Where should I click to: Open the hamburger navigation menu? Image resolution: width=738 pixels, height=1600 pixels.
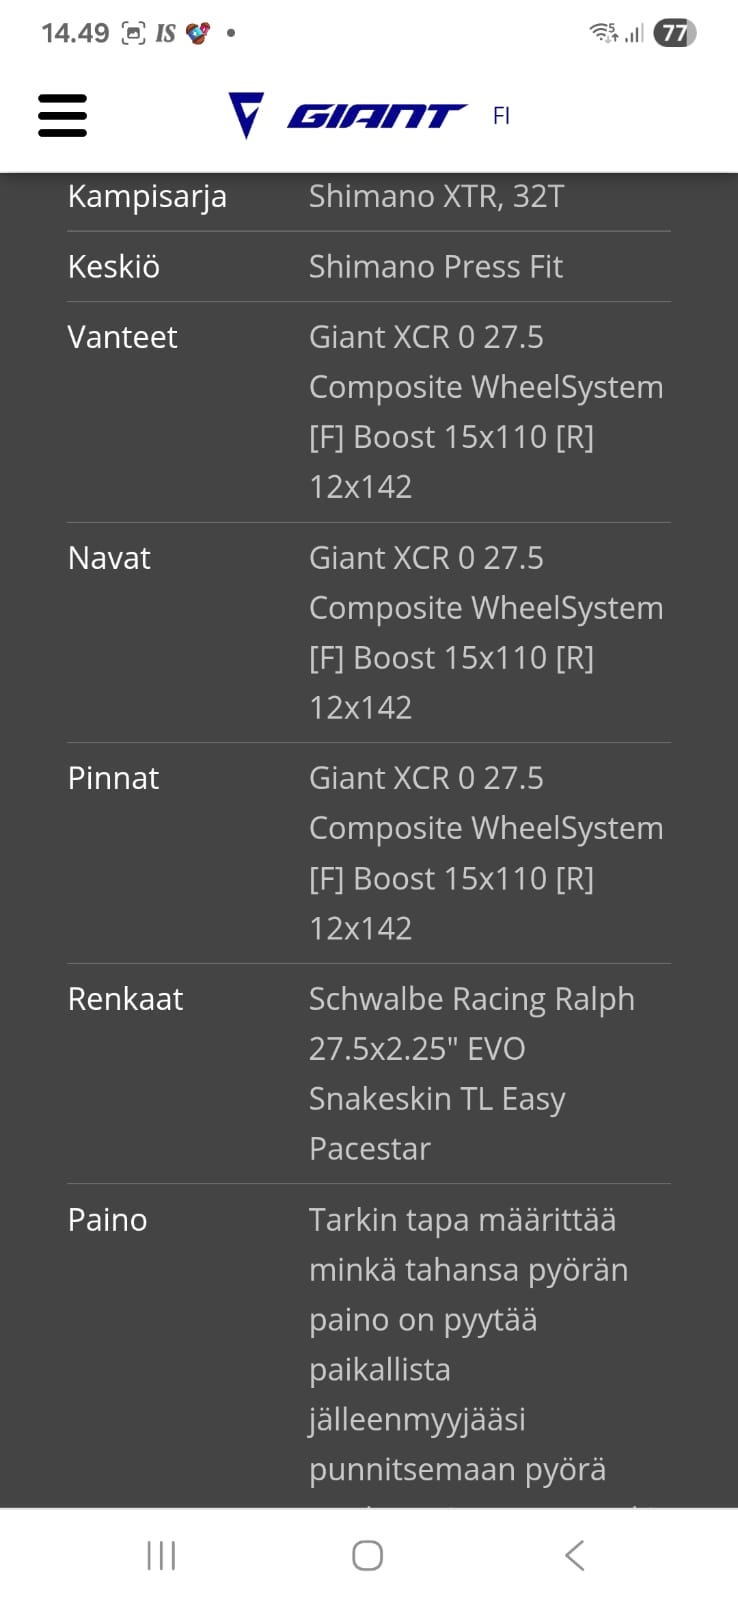pos(62,115)
